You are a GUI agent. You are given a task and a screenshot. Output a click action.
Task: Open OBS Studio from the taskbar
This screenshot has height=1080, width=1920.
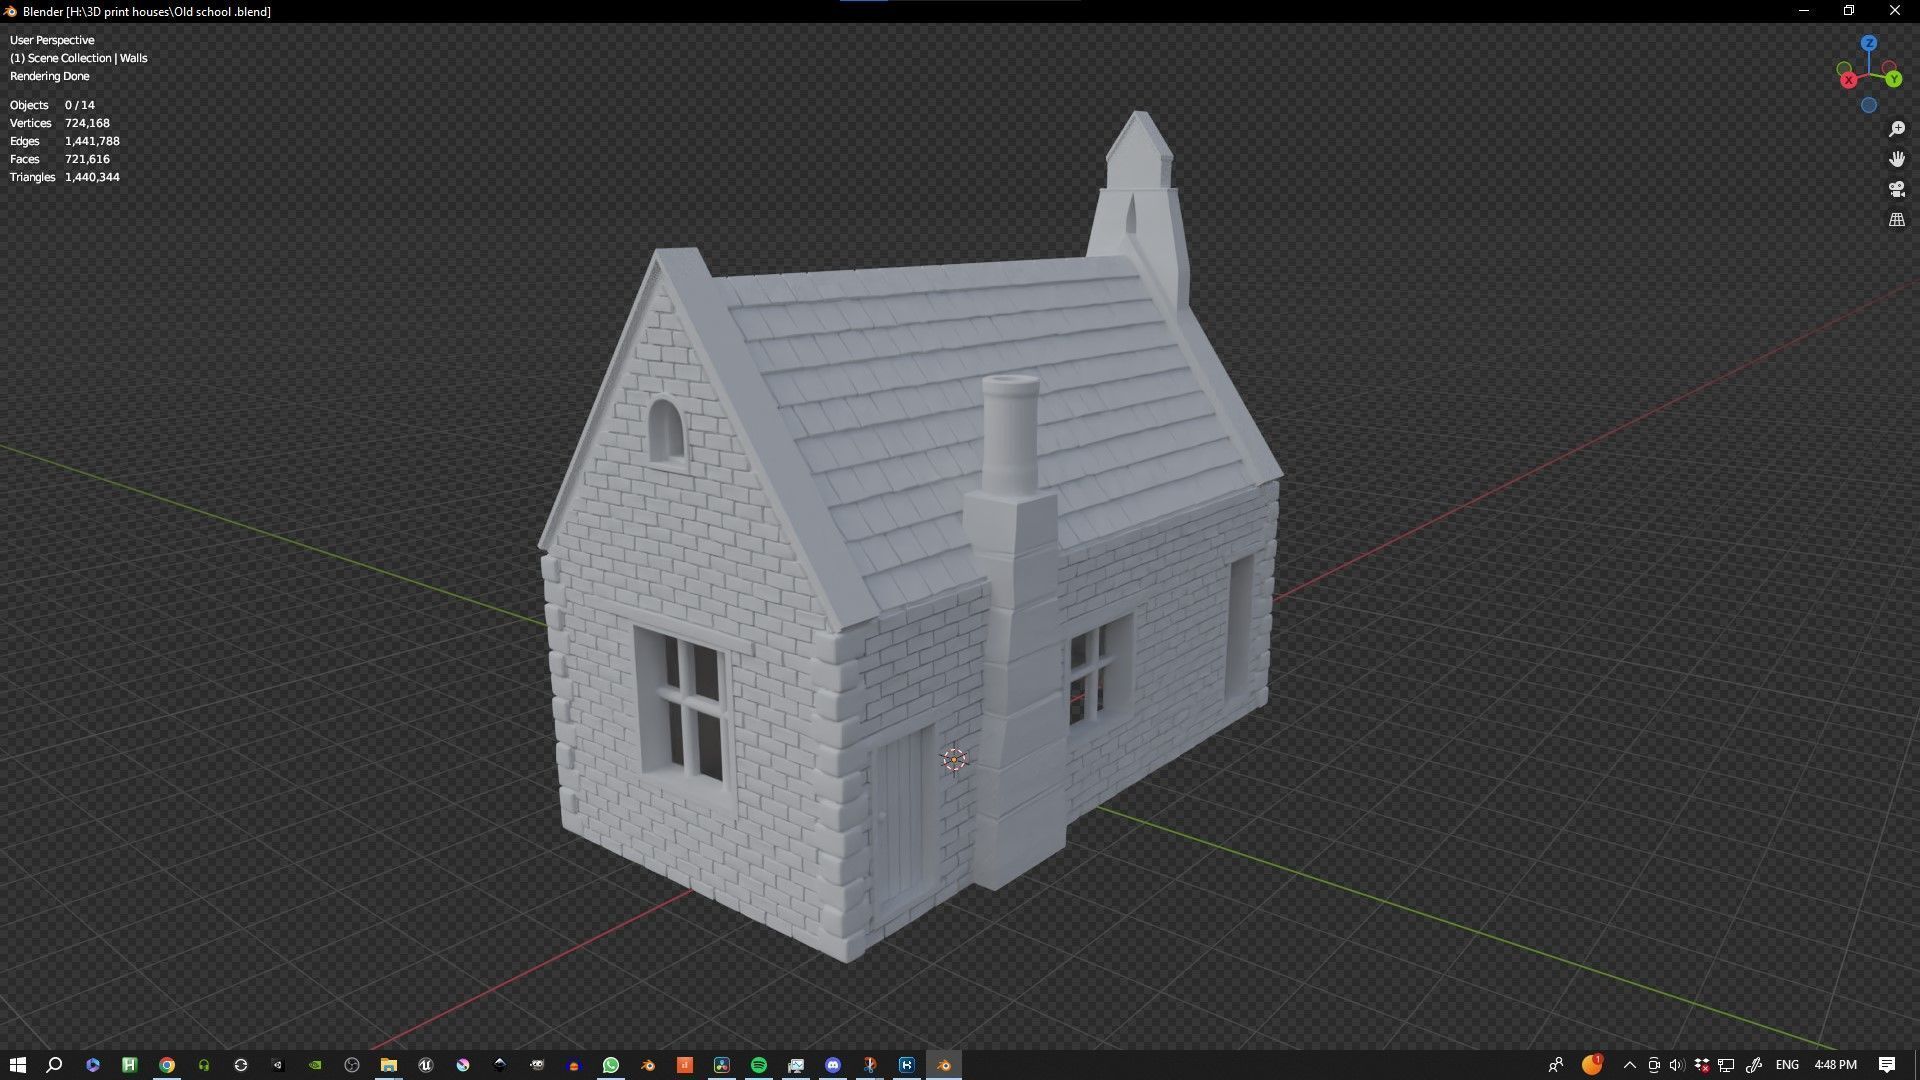click(x=351, y=1065)
